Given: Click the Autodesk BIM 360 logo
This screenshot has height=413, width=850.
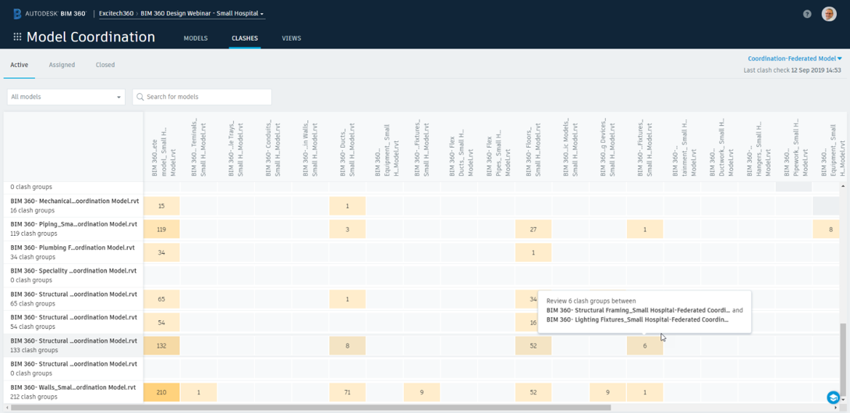Looking at the screenshot, I should pyautogui.click(x=49, y=14).
